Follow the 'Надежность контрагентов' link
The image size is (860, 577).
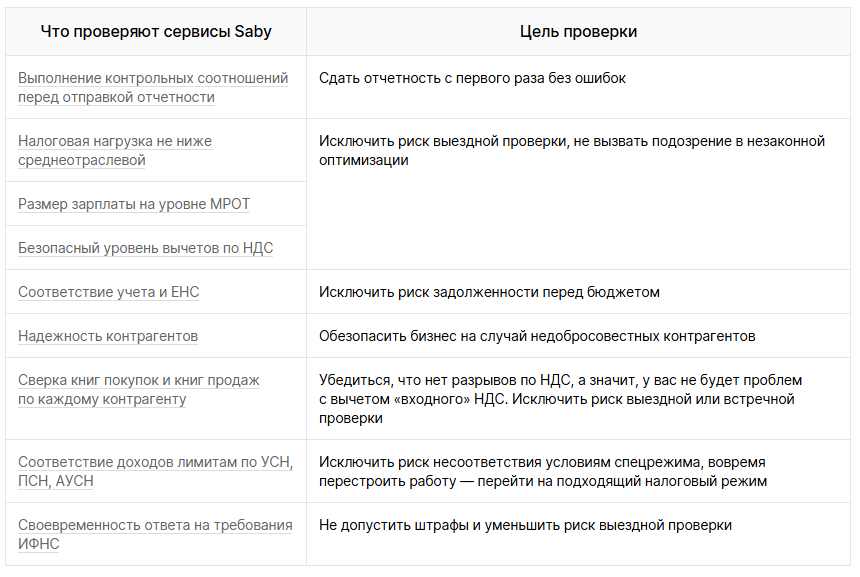point(108,336)
